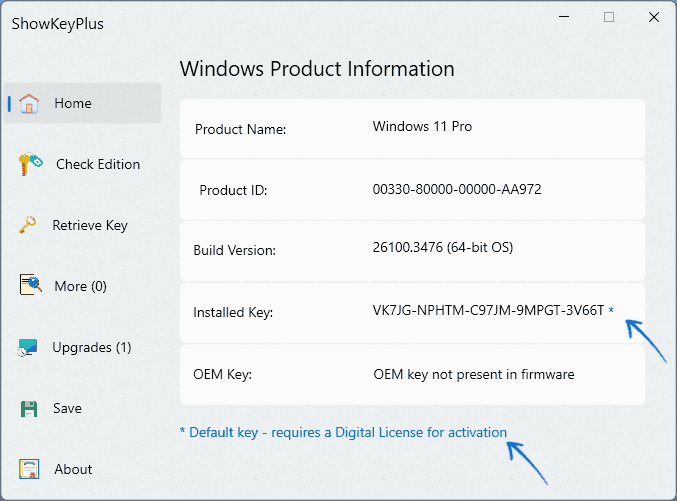Click the Upgrades monitor icon
The width and height of the screenshot is (677, 501).
click(29, 348)
